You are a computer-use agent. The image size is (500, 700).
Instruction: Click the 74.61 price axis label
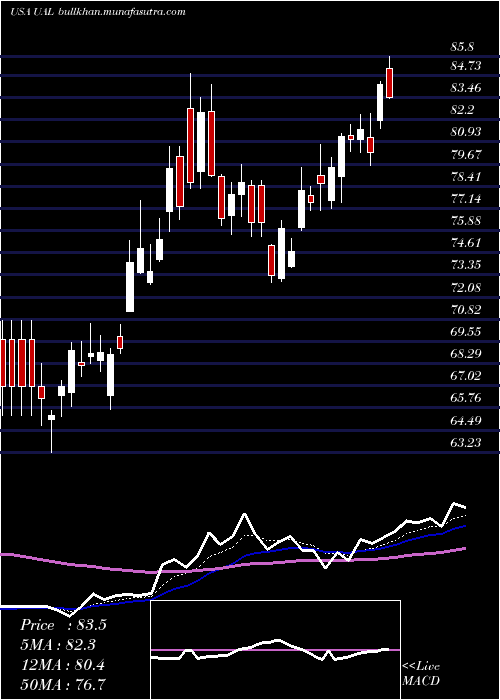[x=466, y=243]
